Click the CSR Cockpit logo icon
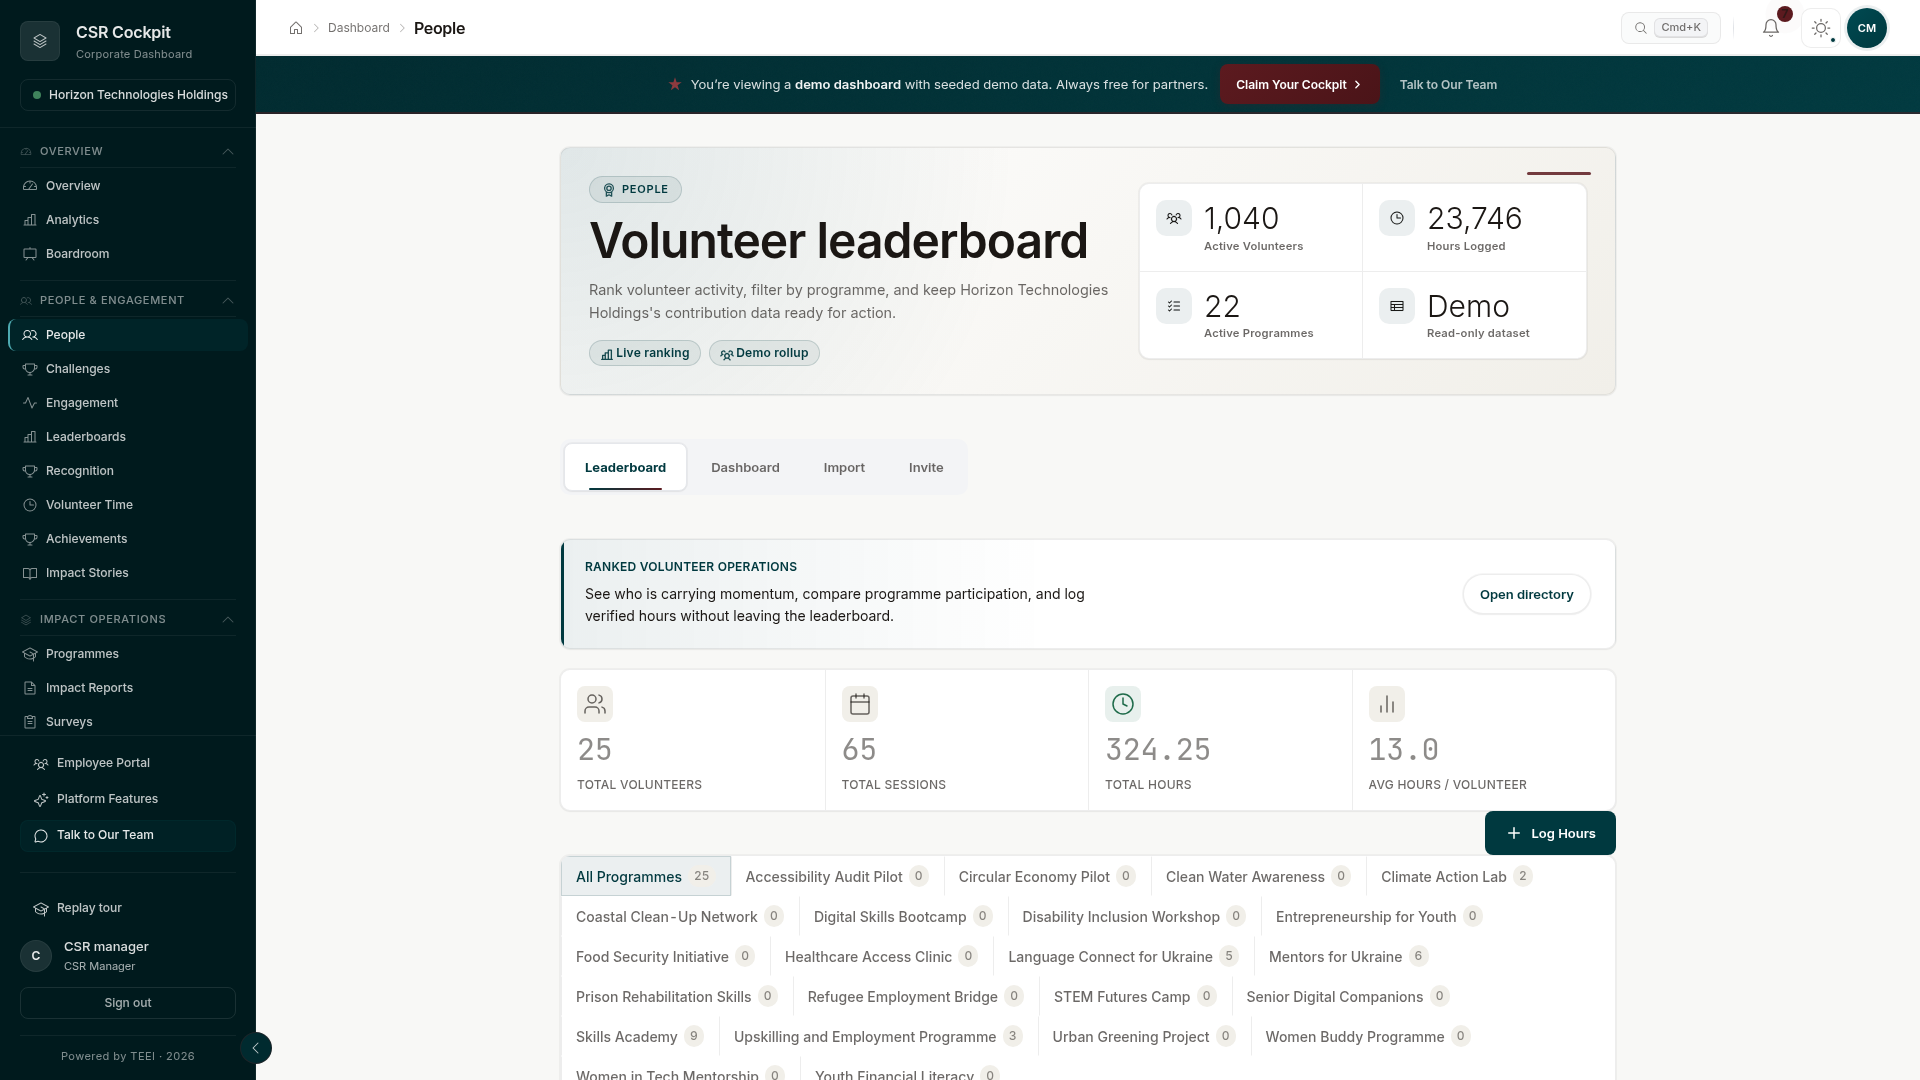 click(40, 41)
